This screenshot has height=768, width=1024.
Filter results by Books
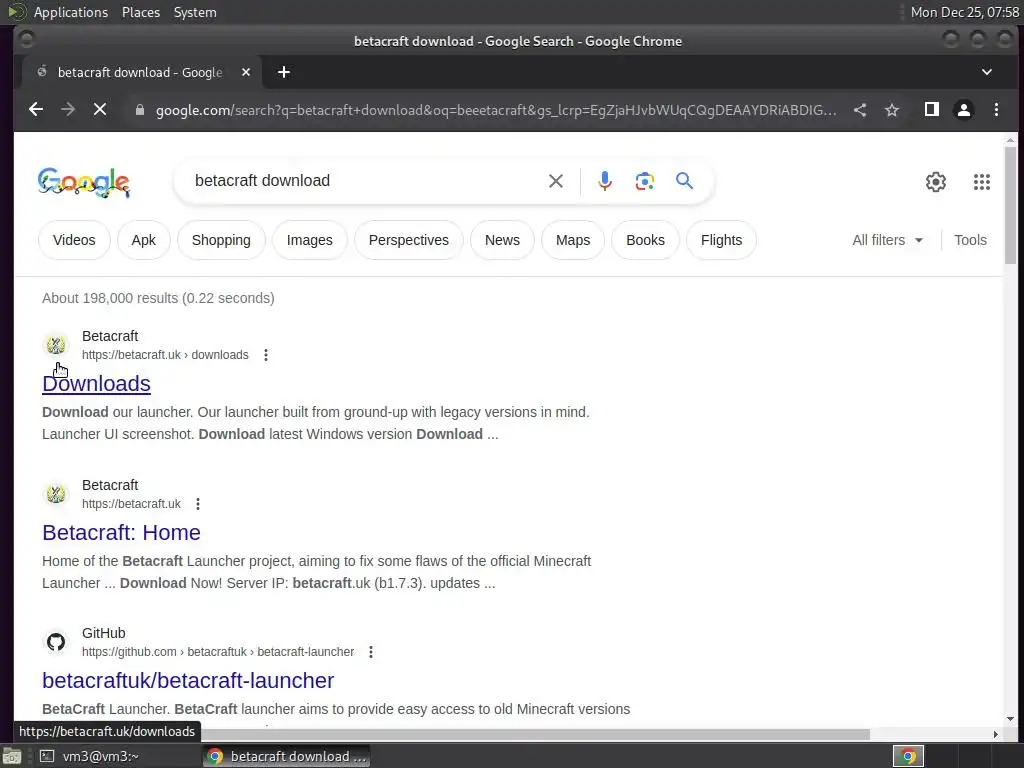(x=645, y=240)
